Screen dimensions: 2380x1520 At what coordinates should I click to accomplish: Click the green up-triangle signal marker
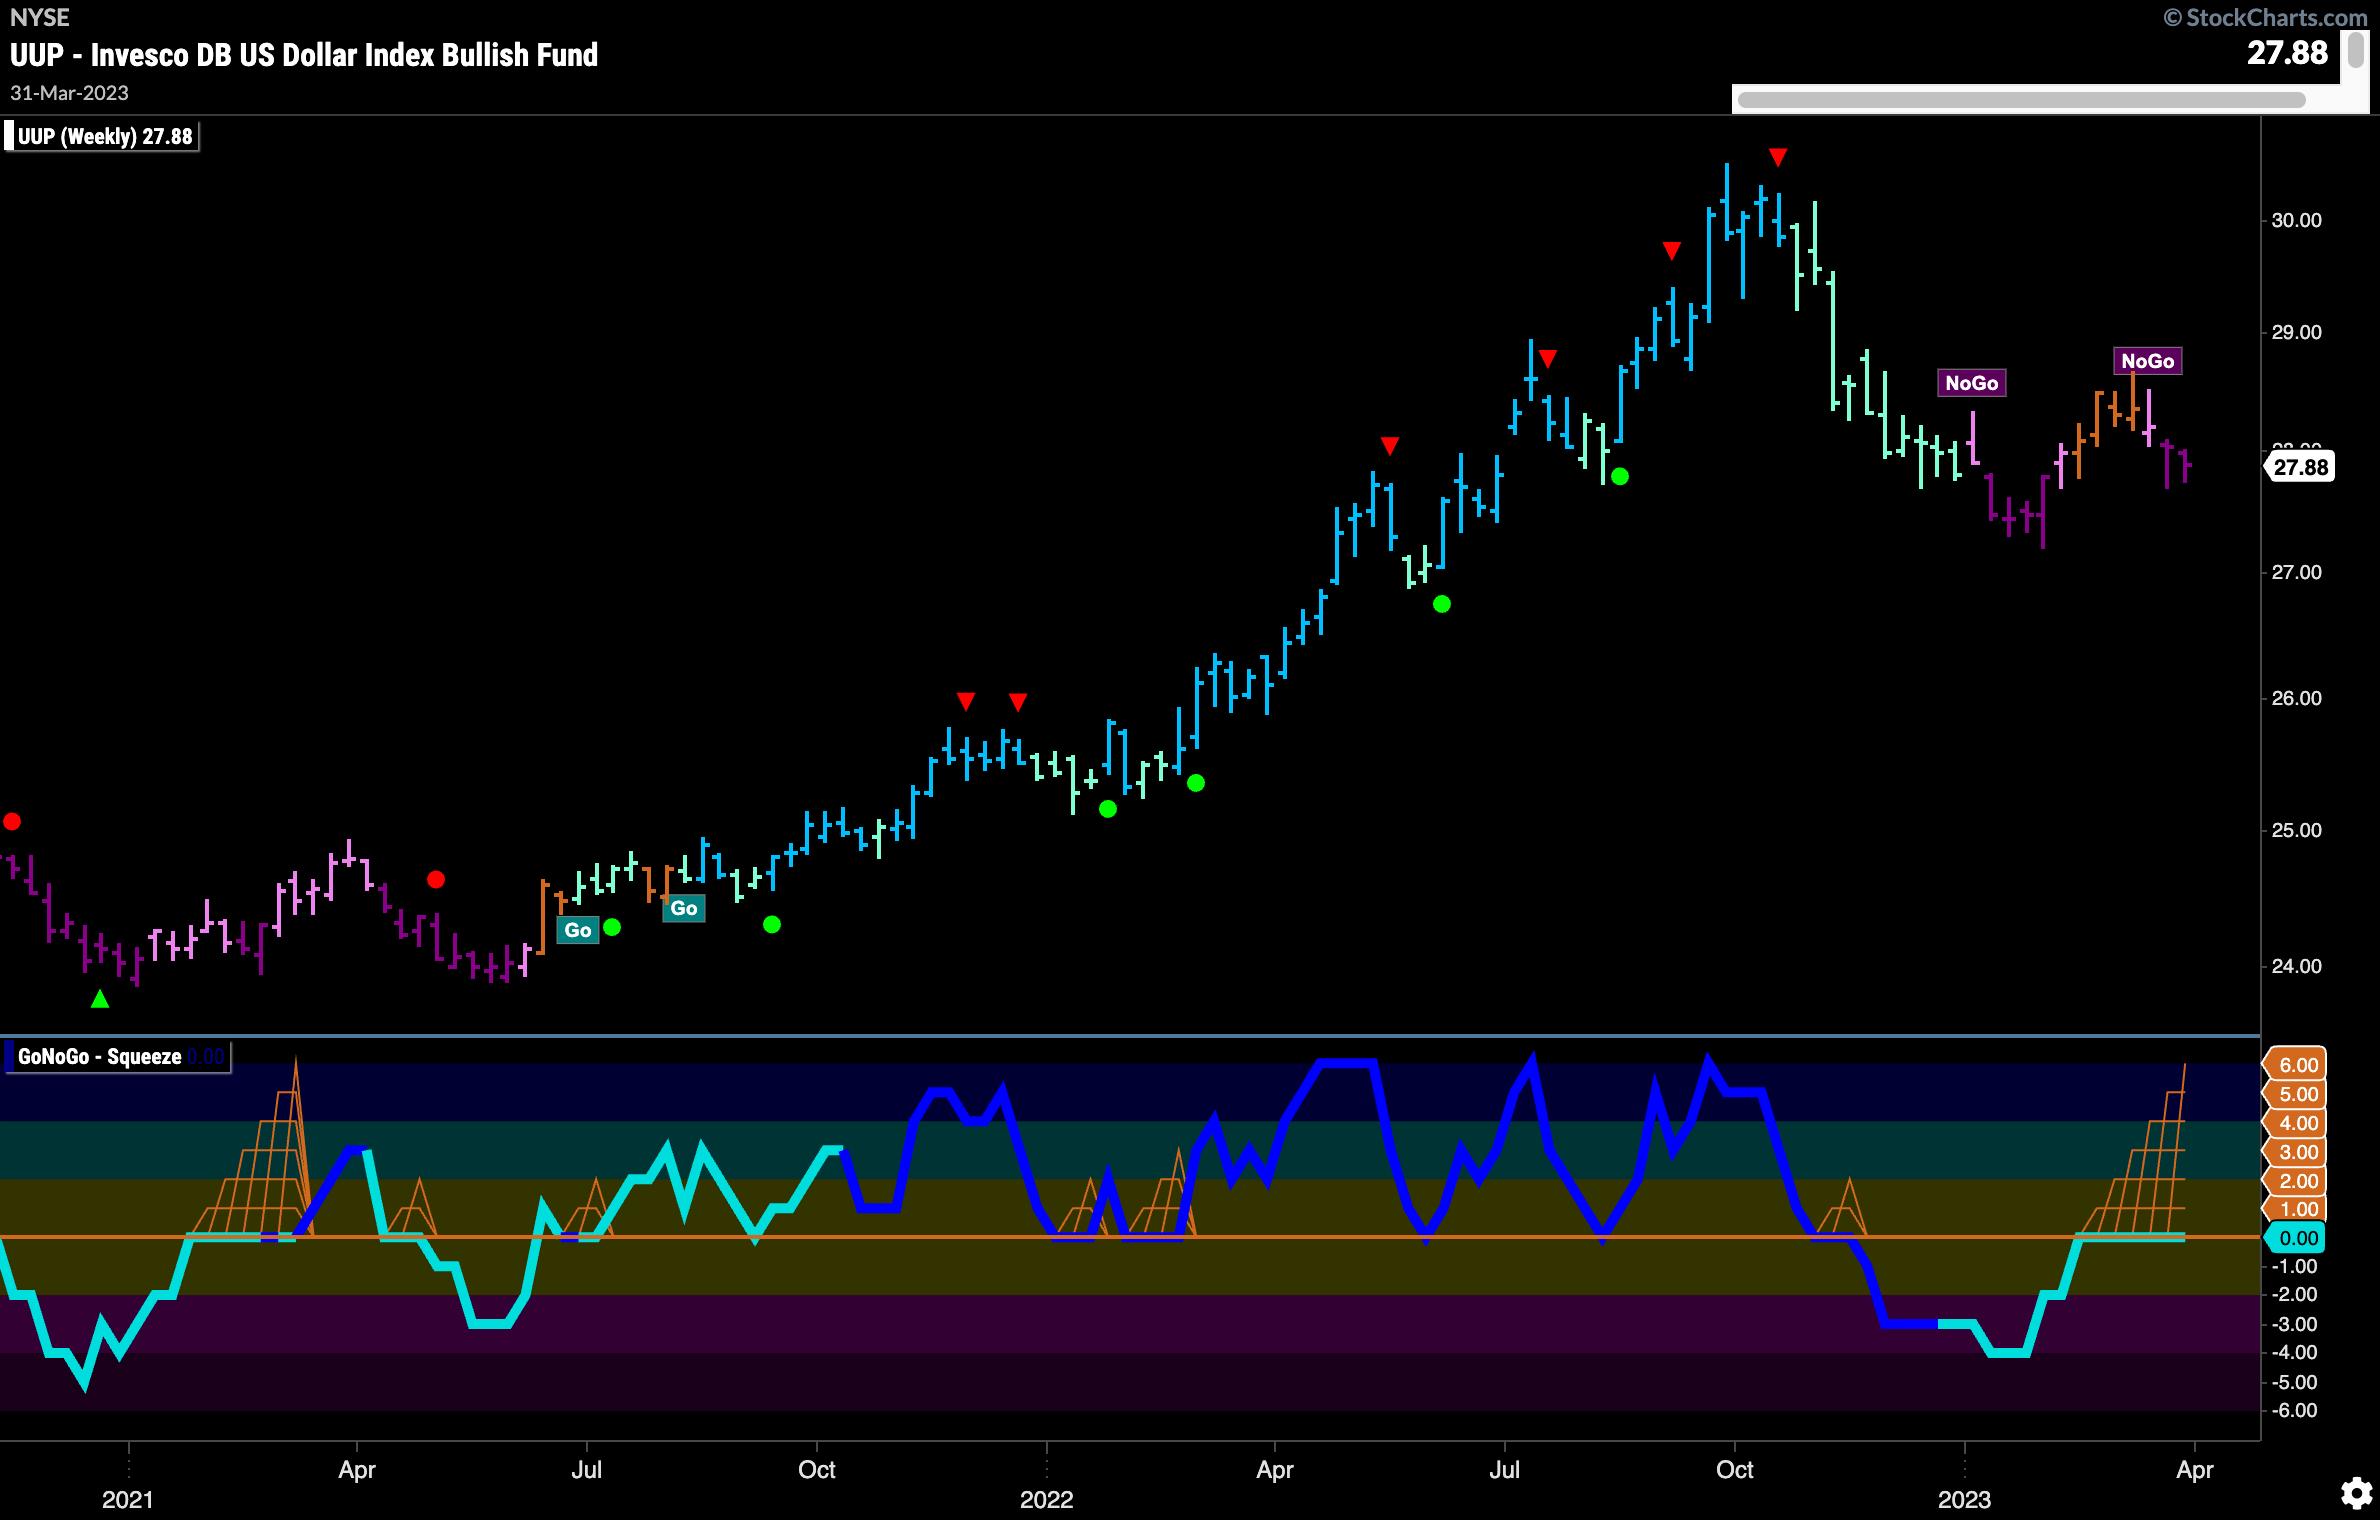tap(100, 998)
